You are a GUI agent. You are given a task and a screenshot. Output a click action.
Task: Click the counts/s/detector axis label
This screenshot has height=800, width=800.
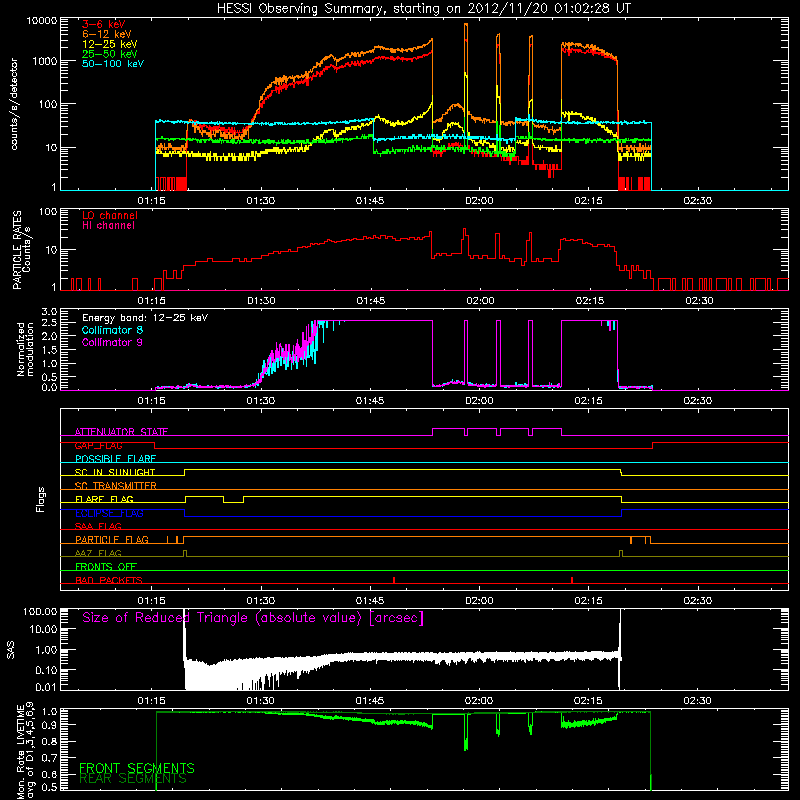(x=14, y=104)
